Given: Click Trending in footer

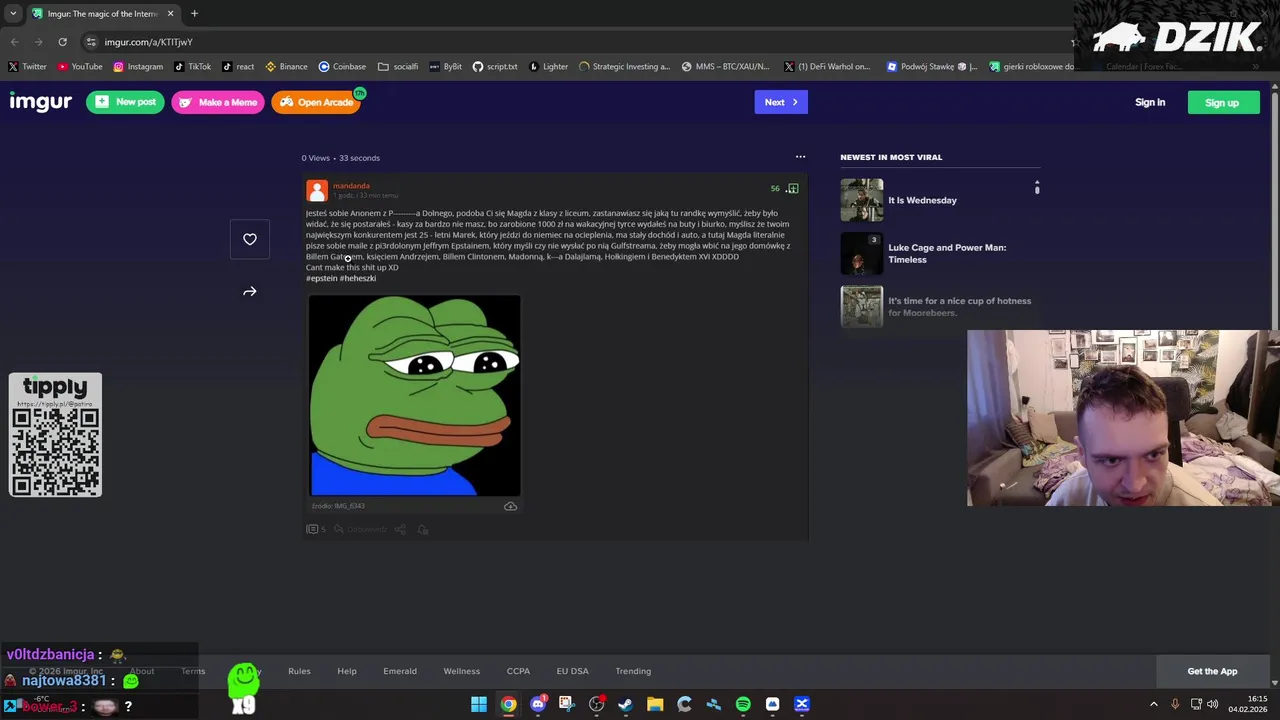Looking at the screenshot, I should pos(633,671).
